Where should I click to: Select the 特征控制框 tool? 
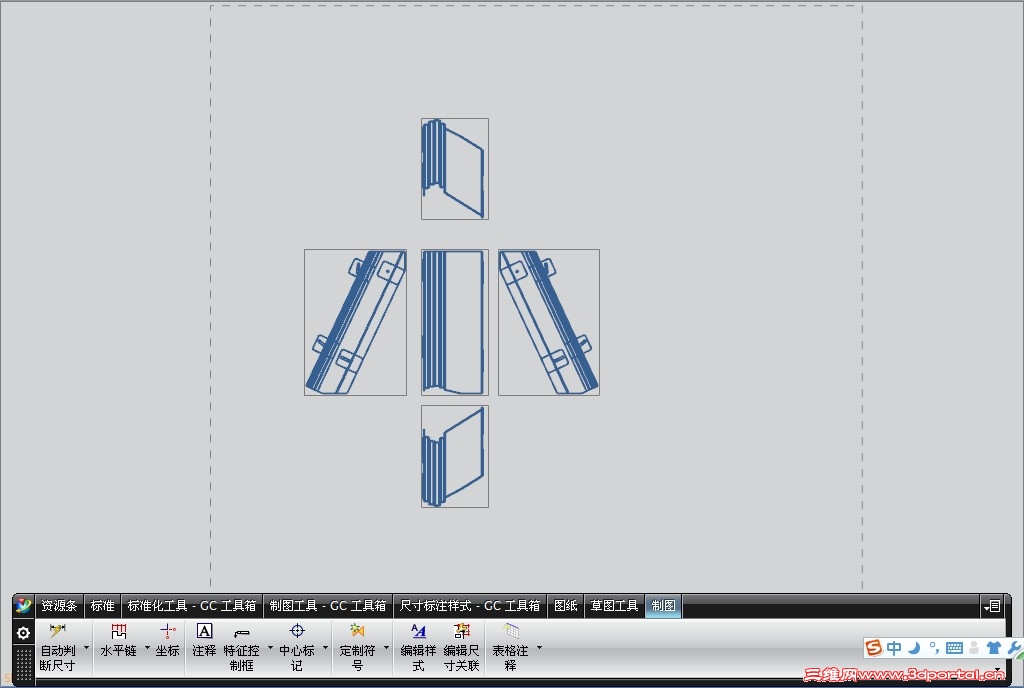click(242, 648)
